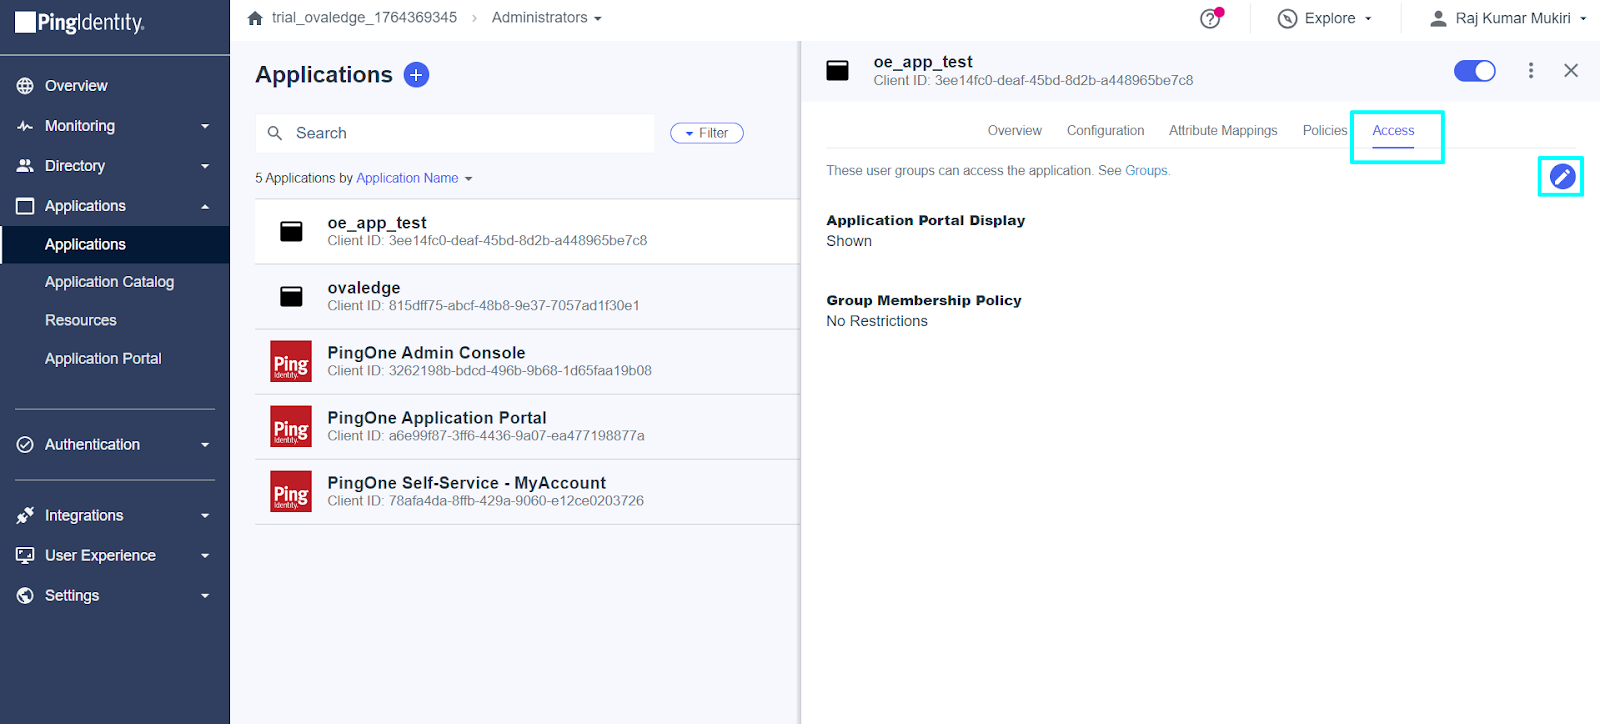The image size is (1600, 724).
Task: Click the Directory people icon
Action: [x=25, y=166]
